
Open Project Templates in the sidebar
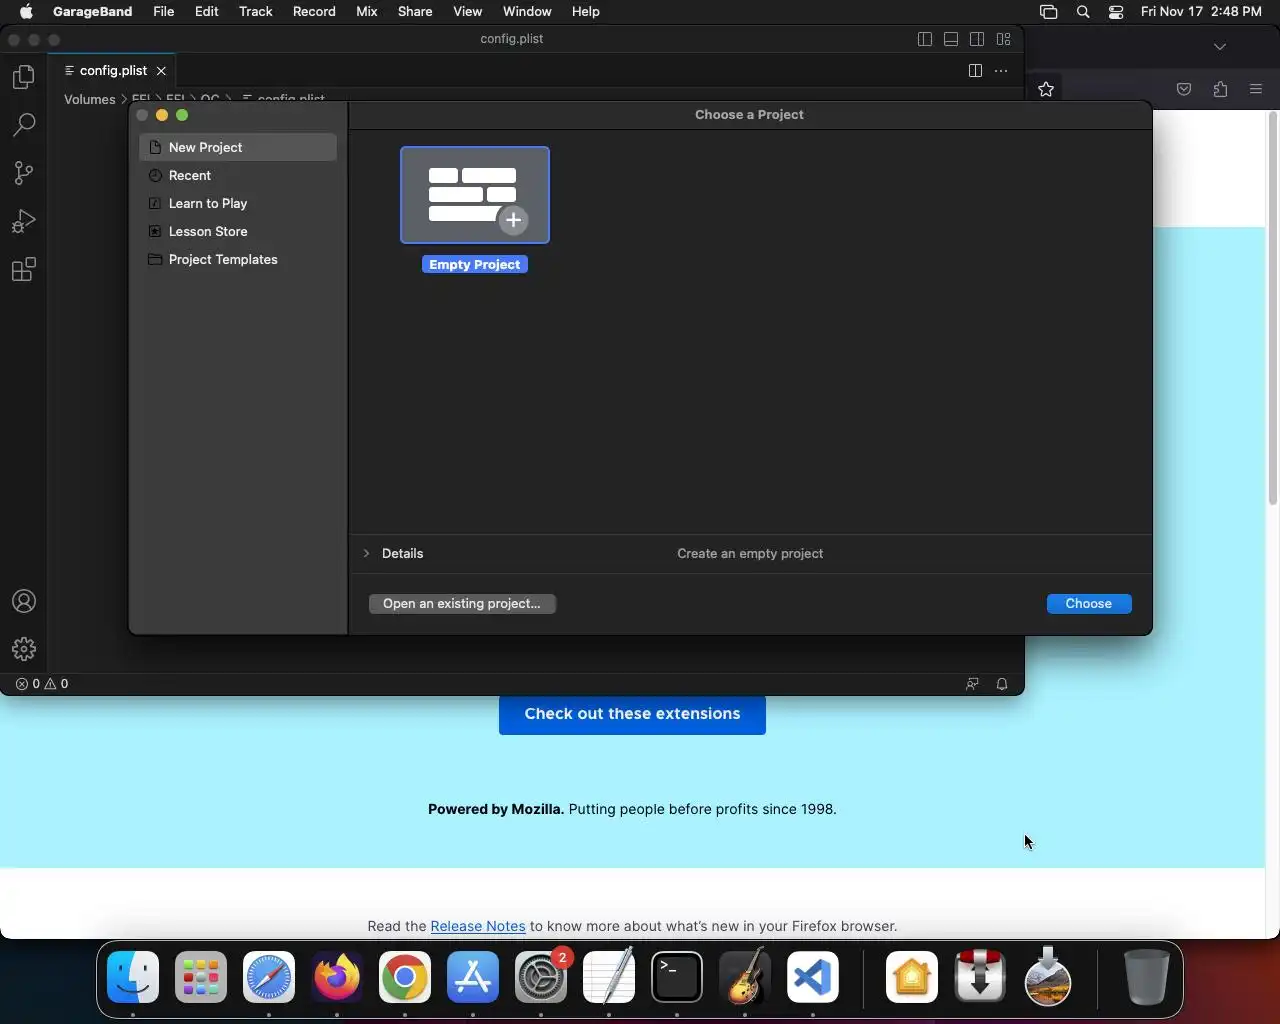pyautogui.click(x=238, y=259)
